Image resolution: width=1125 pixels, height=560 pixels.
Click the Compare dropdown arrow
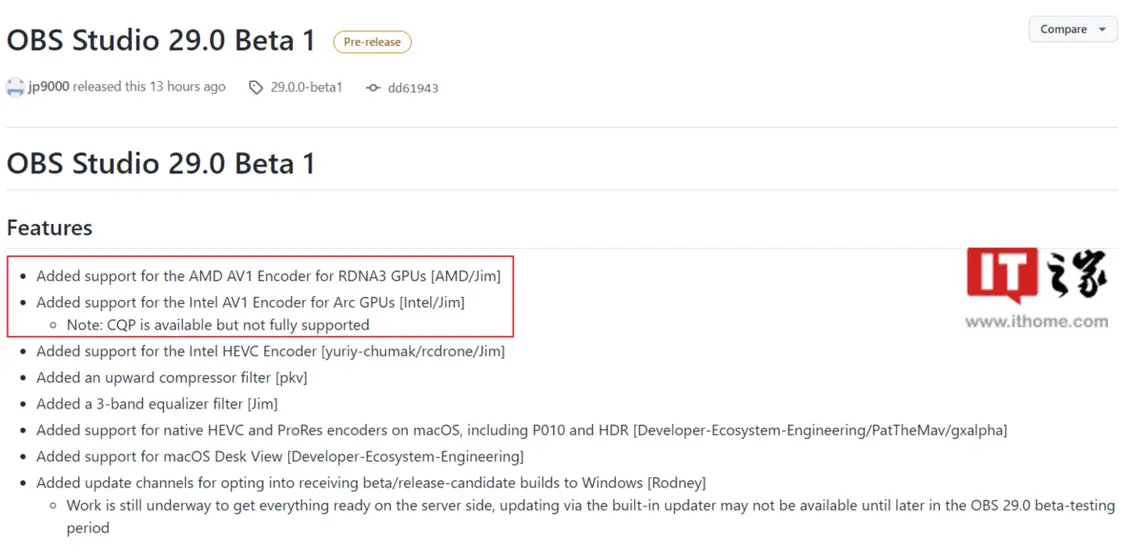tap(1102, 30)
